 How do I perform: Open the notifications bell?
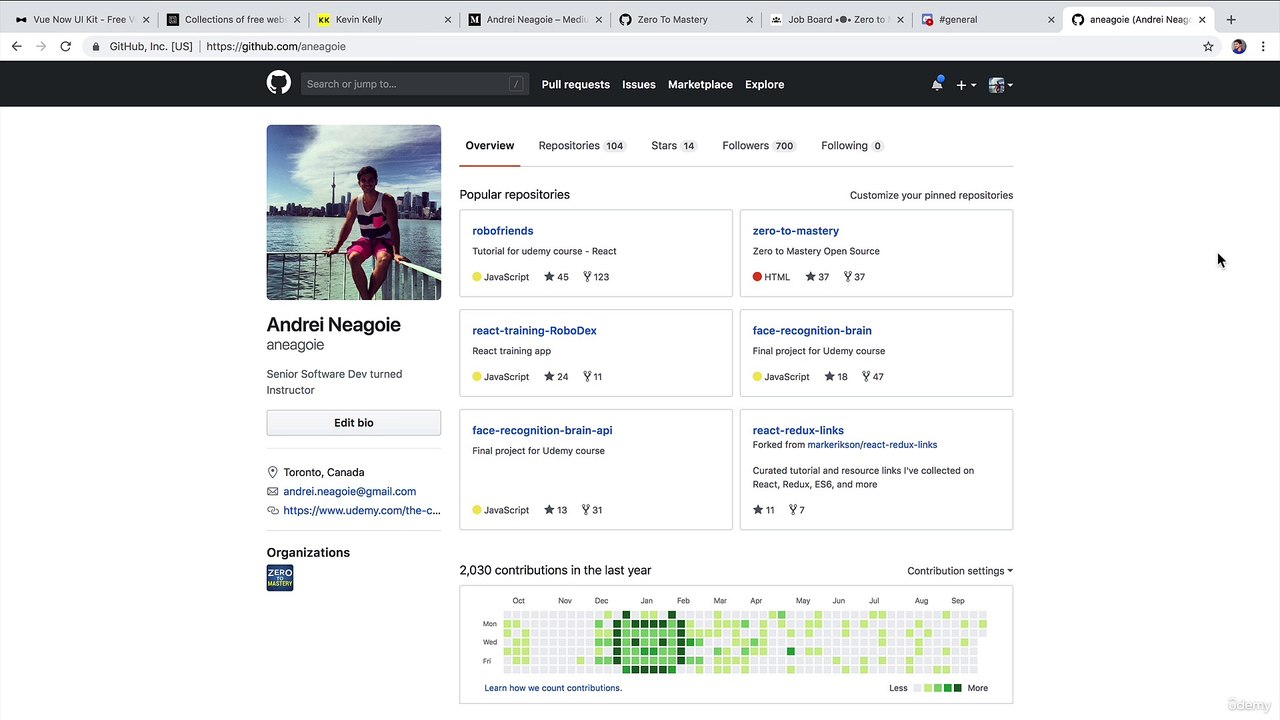pyautogui.click(x=937, y=85)
